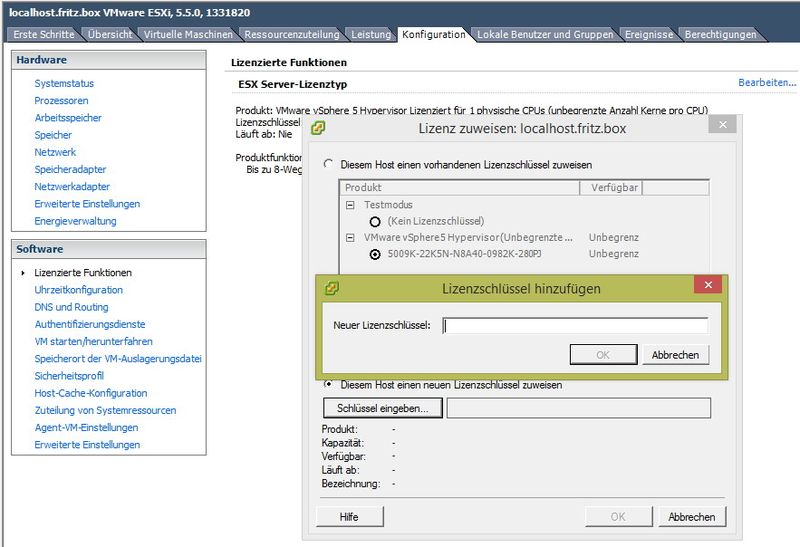Open the Berechtigungen tab
Screen dimensions: 800x547
pos(720,34)
